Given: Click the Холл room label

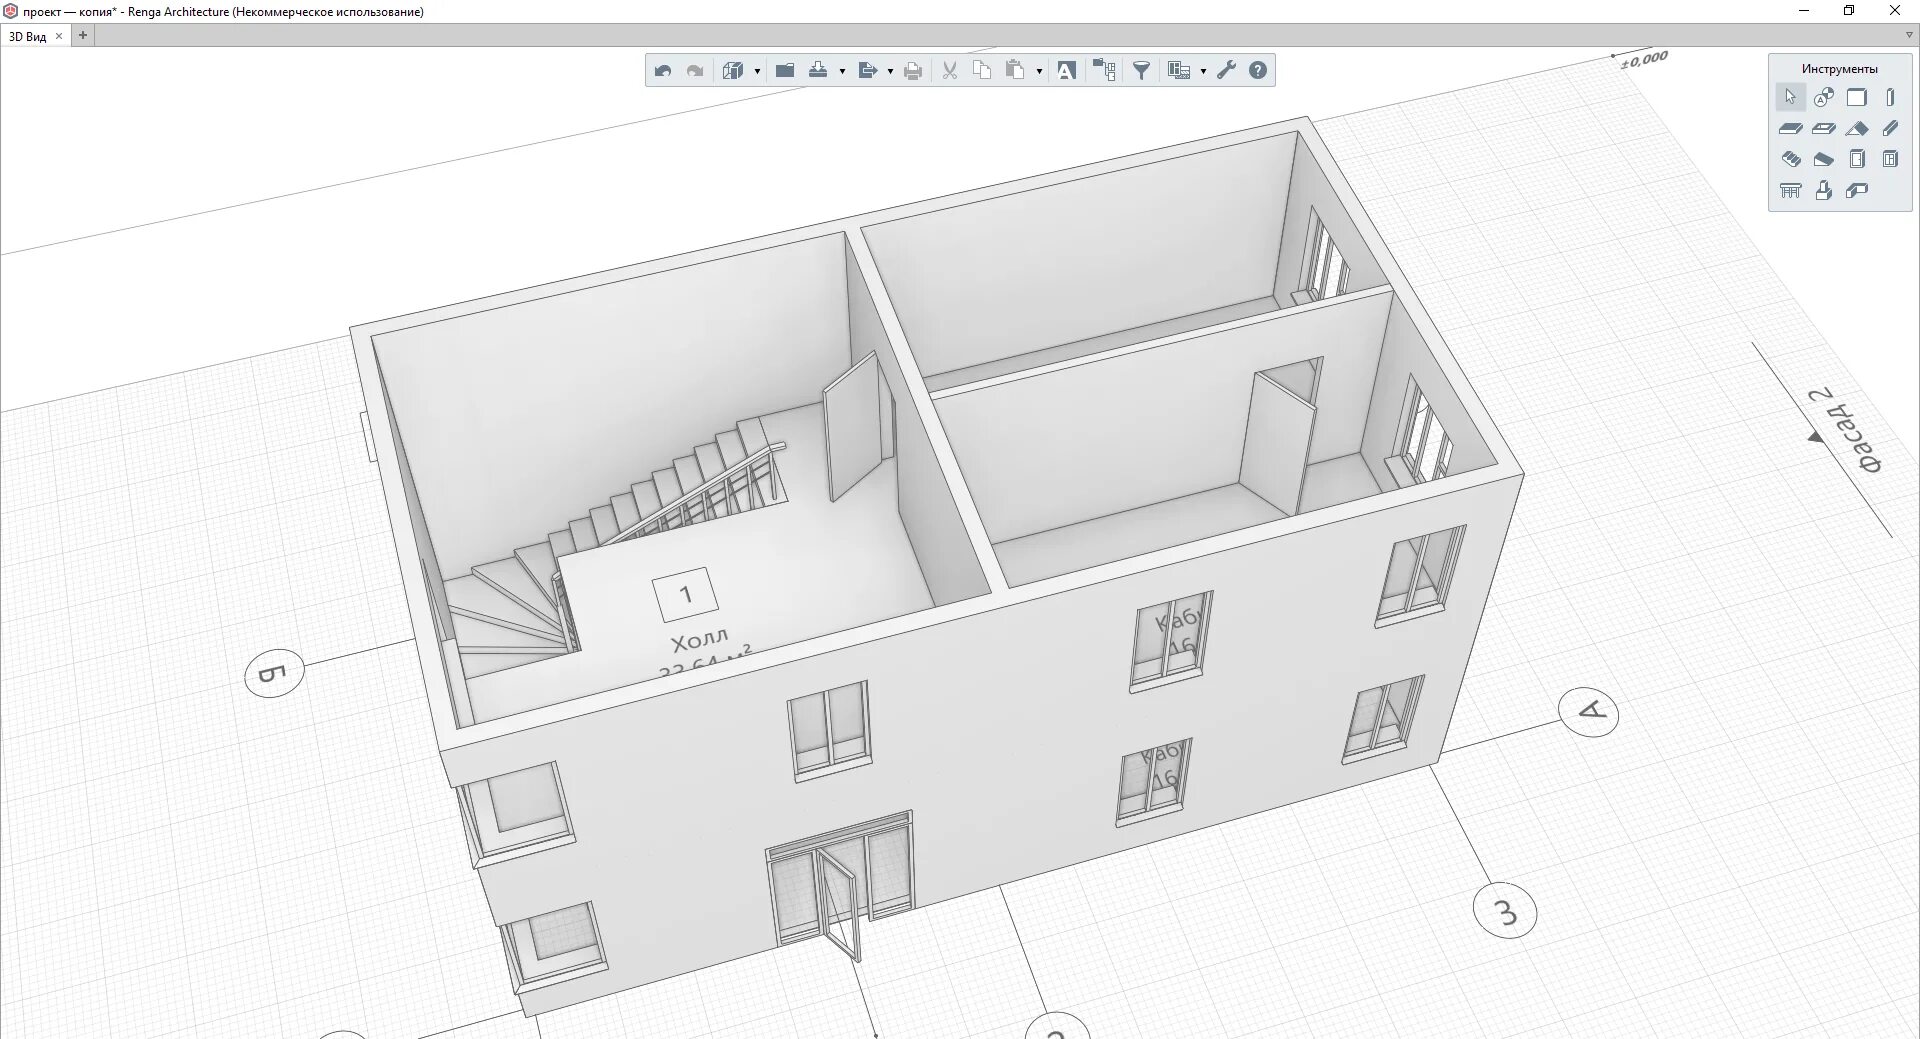Looking at the screenshot, I should coord(700,640).
